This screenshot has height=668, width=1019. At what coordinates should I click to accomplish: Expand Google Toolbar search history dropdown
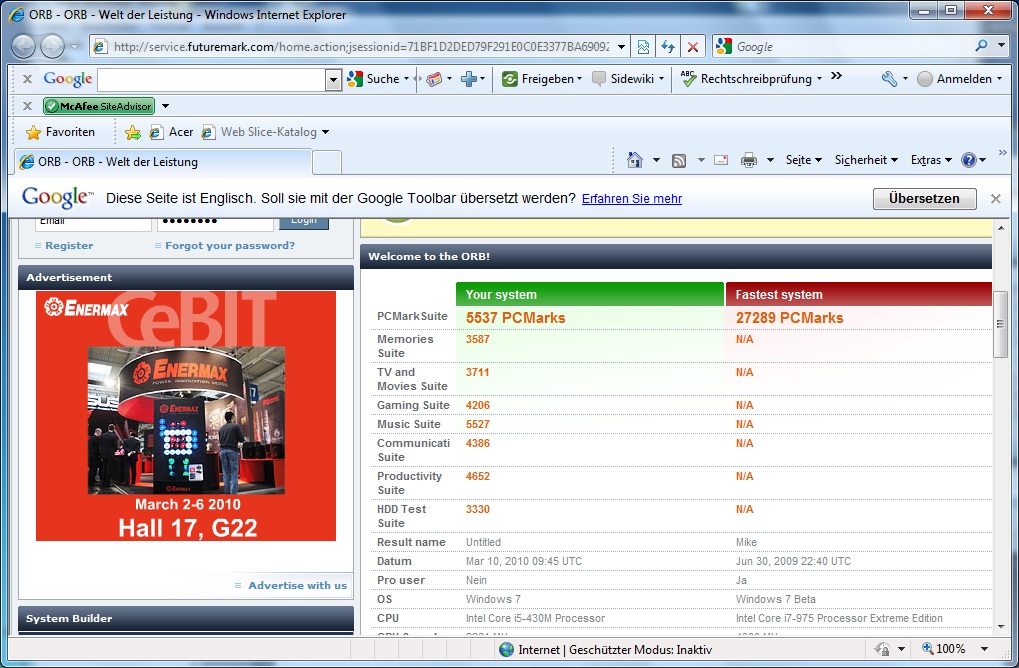[333, 79]
